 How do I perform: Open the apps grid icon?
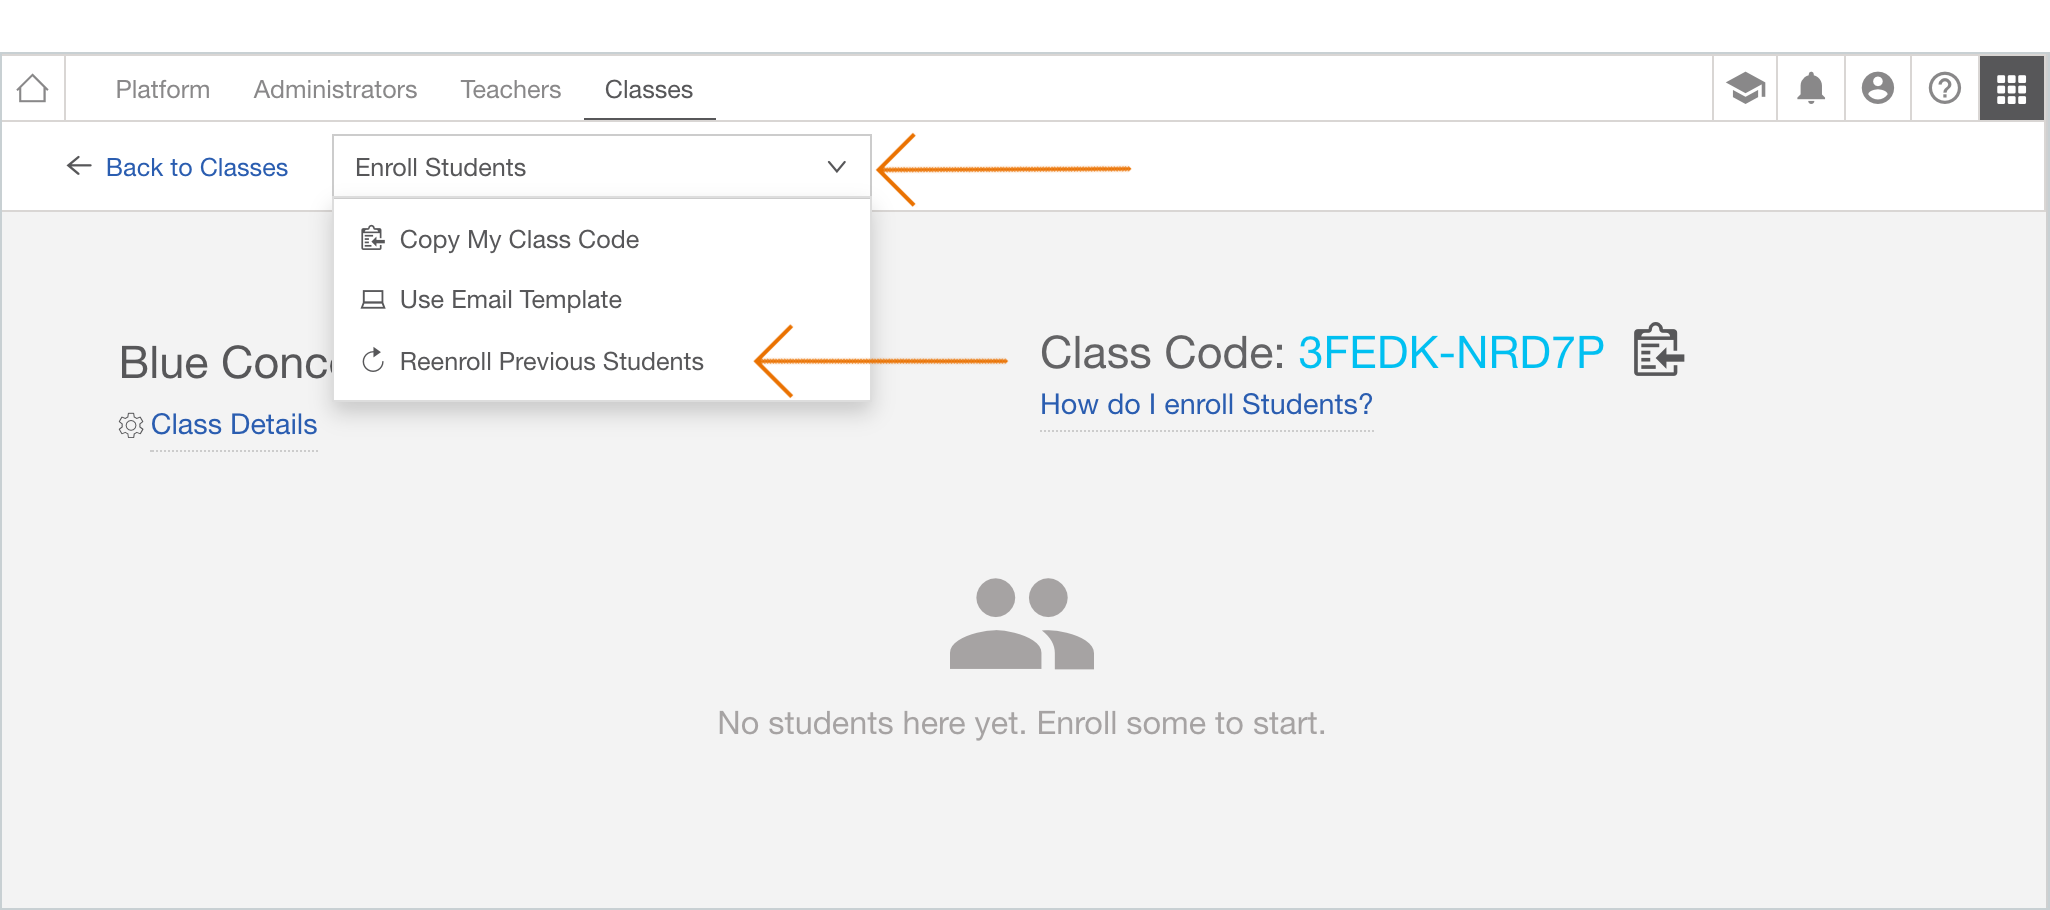[2012, 89]
